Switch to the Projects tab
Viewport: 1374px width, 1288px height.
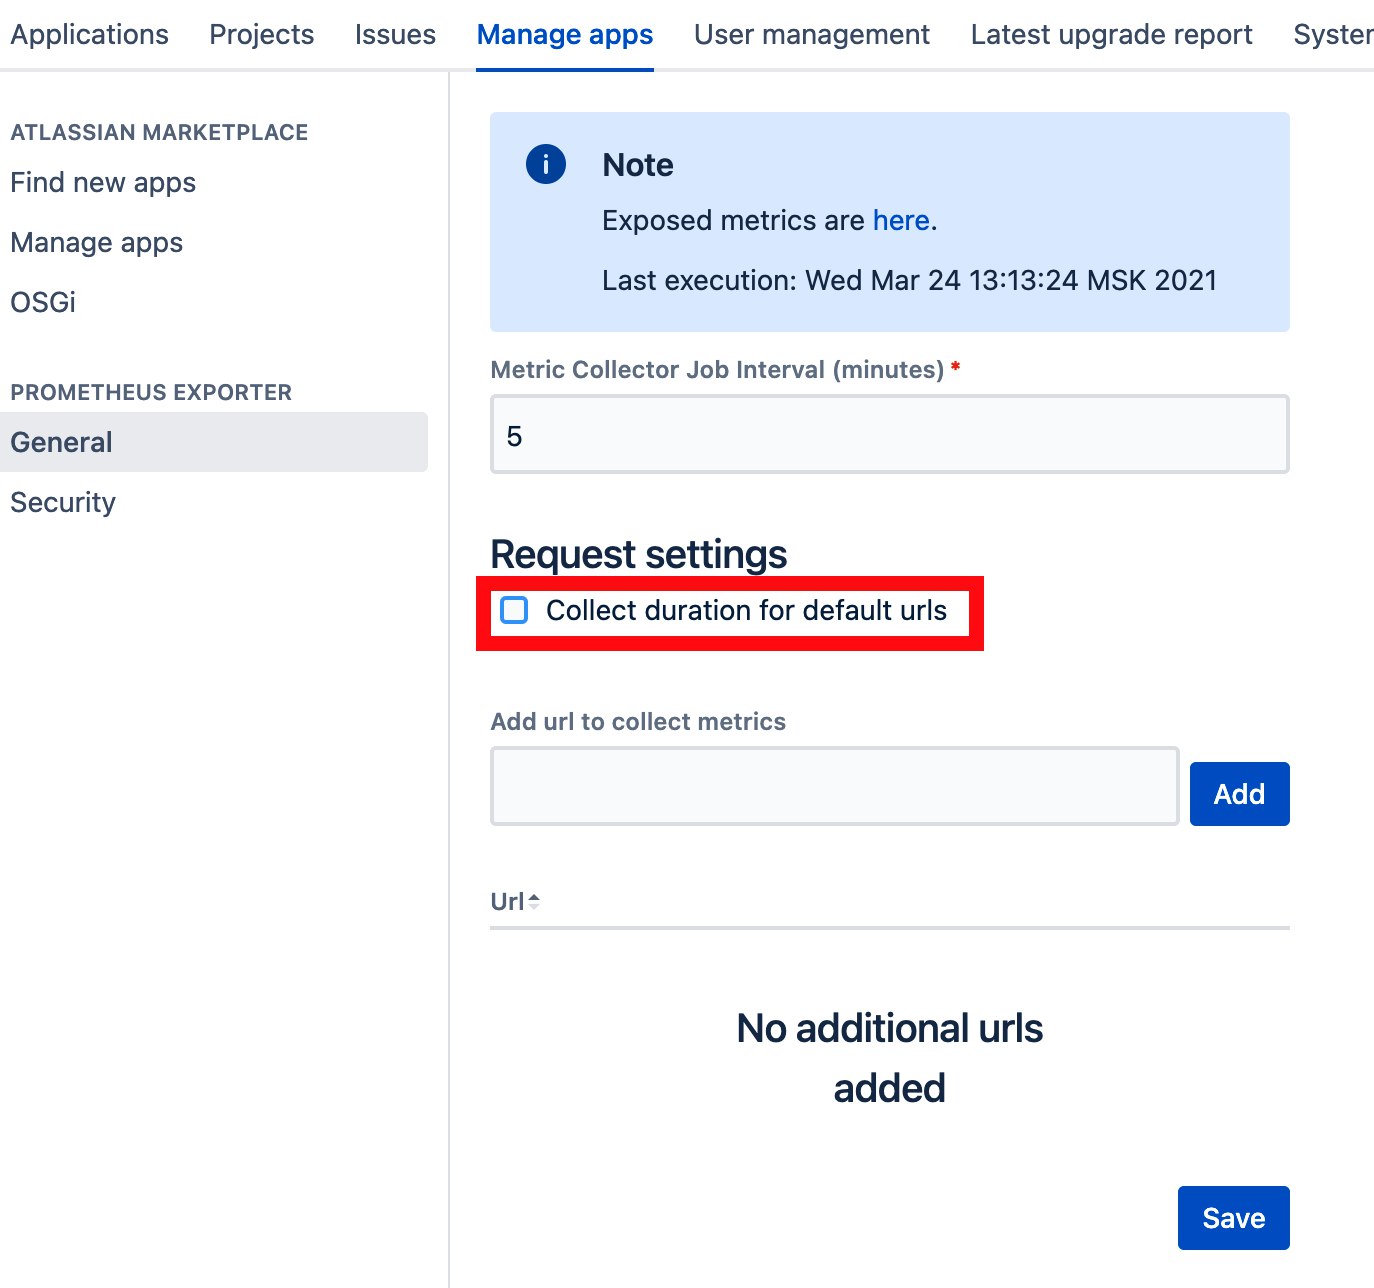[x=261, y=35]
